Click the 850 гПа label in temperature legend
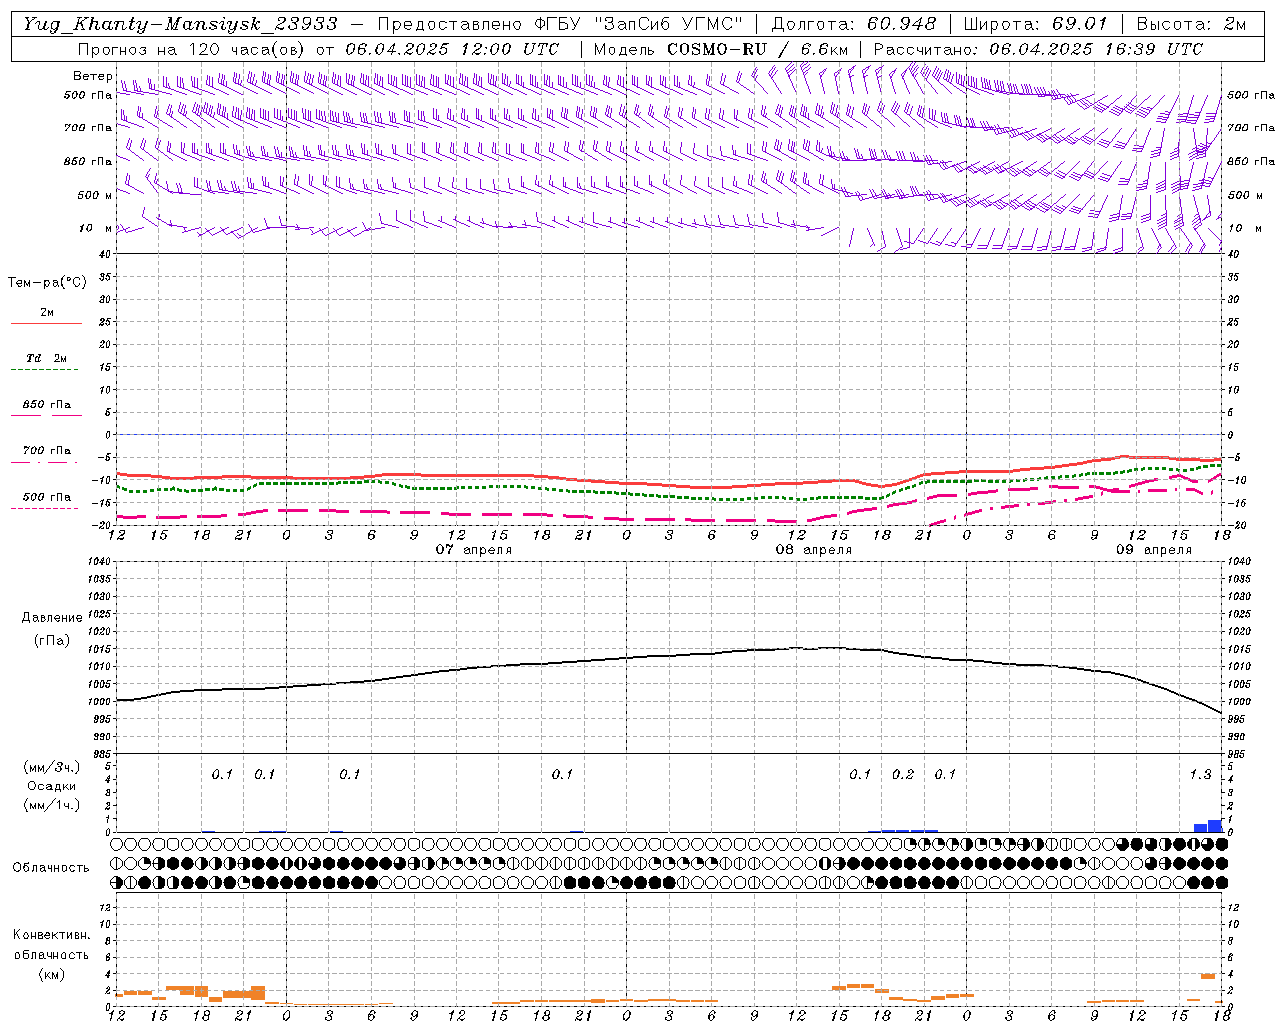Viewport: 1280px width, 1024px height. [x=47, y=405]
